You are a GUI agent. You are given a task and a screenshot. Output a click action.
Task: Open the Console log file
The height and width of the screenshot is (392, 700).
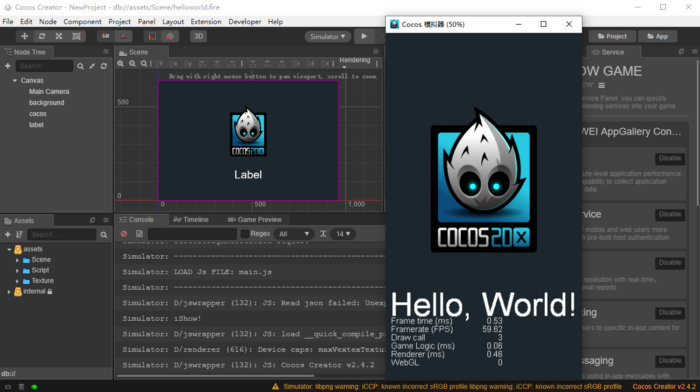139,234
